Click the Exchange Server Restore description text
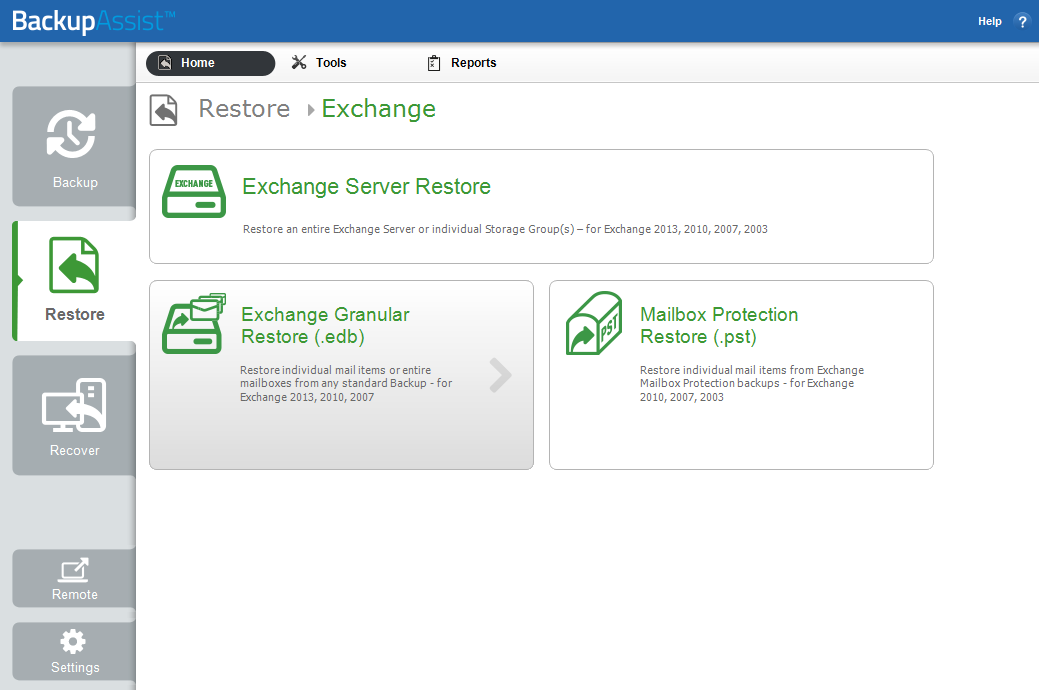 (505, 229)
